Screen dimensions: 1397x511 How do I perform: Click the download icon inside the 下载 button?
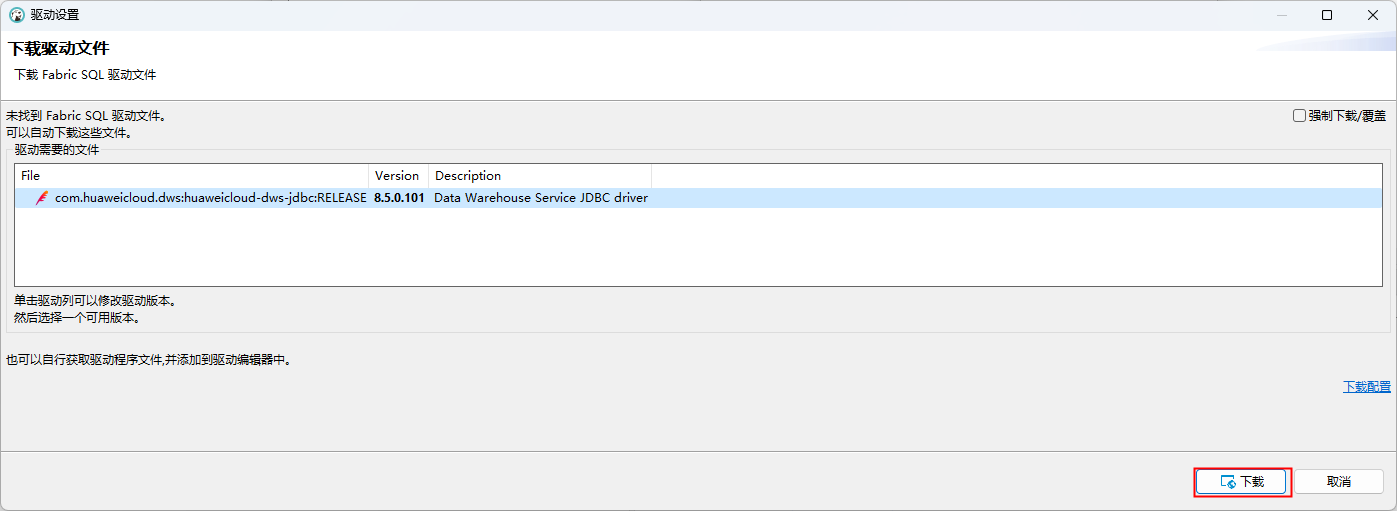click(1229, 482)
